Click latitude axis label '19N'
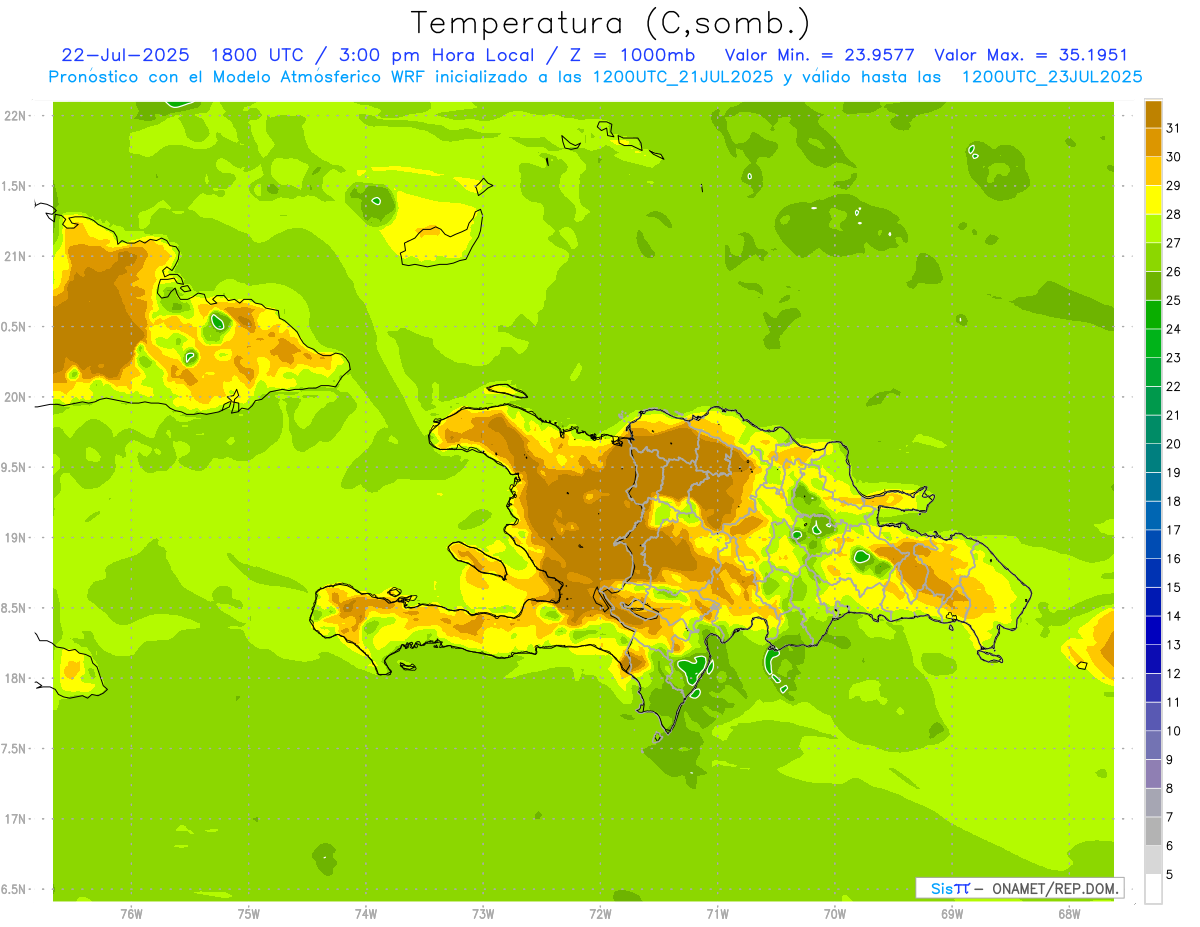 [15, 538]
